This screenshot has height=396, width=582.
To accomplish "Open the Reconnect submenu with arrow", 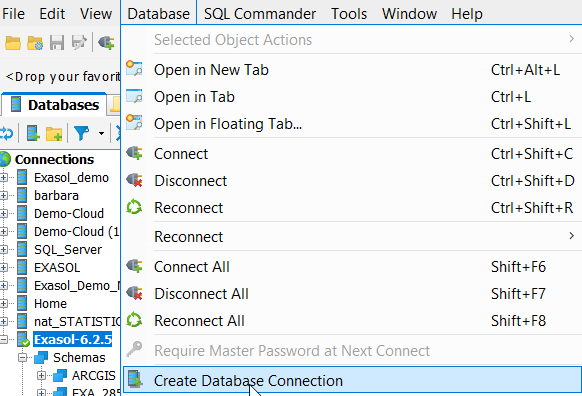I will tap(352, 237).
